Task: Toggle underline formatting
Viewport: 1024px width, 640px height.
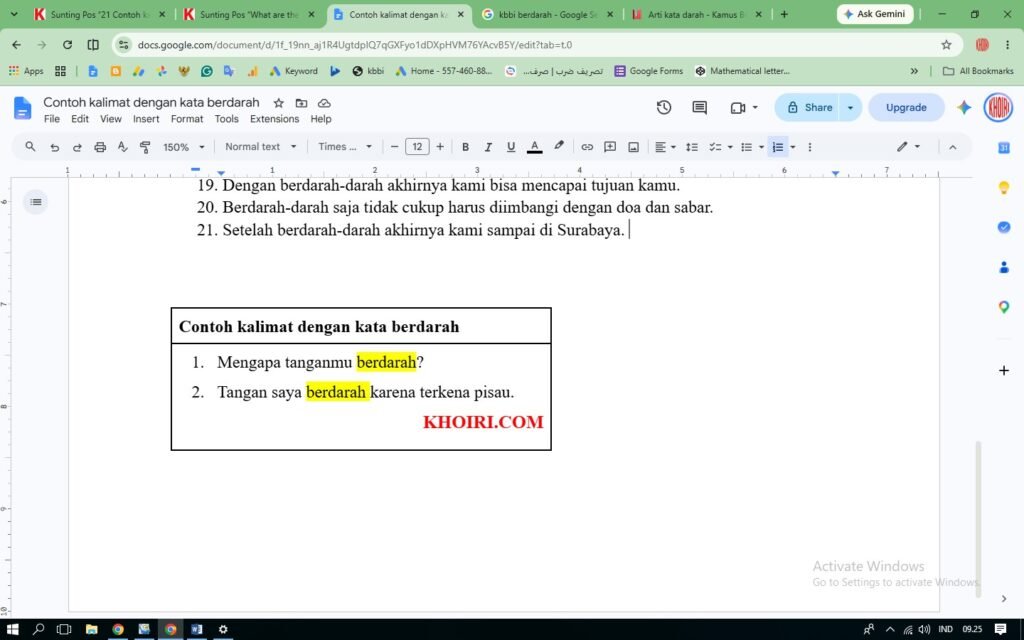Action: (511, 147)
